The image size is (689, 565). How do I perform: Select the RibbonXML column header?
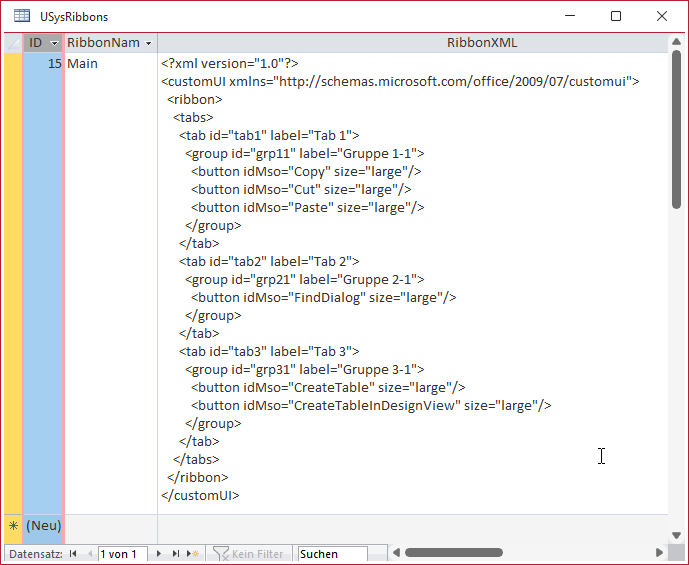pos(482,43)
